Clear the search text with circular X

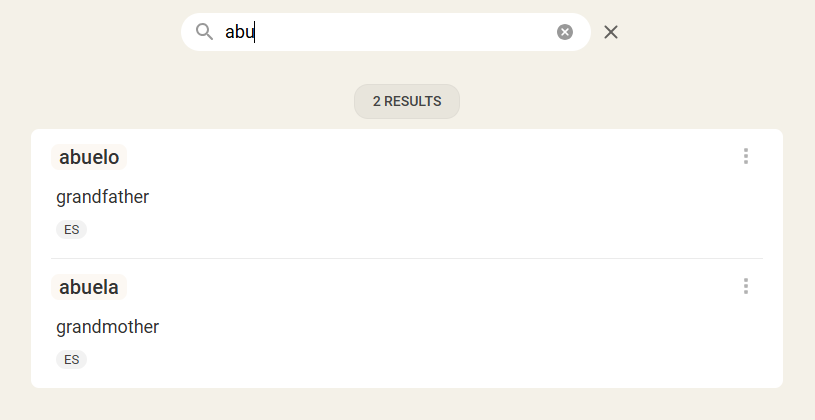[565, 32]
